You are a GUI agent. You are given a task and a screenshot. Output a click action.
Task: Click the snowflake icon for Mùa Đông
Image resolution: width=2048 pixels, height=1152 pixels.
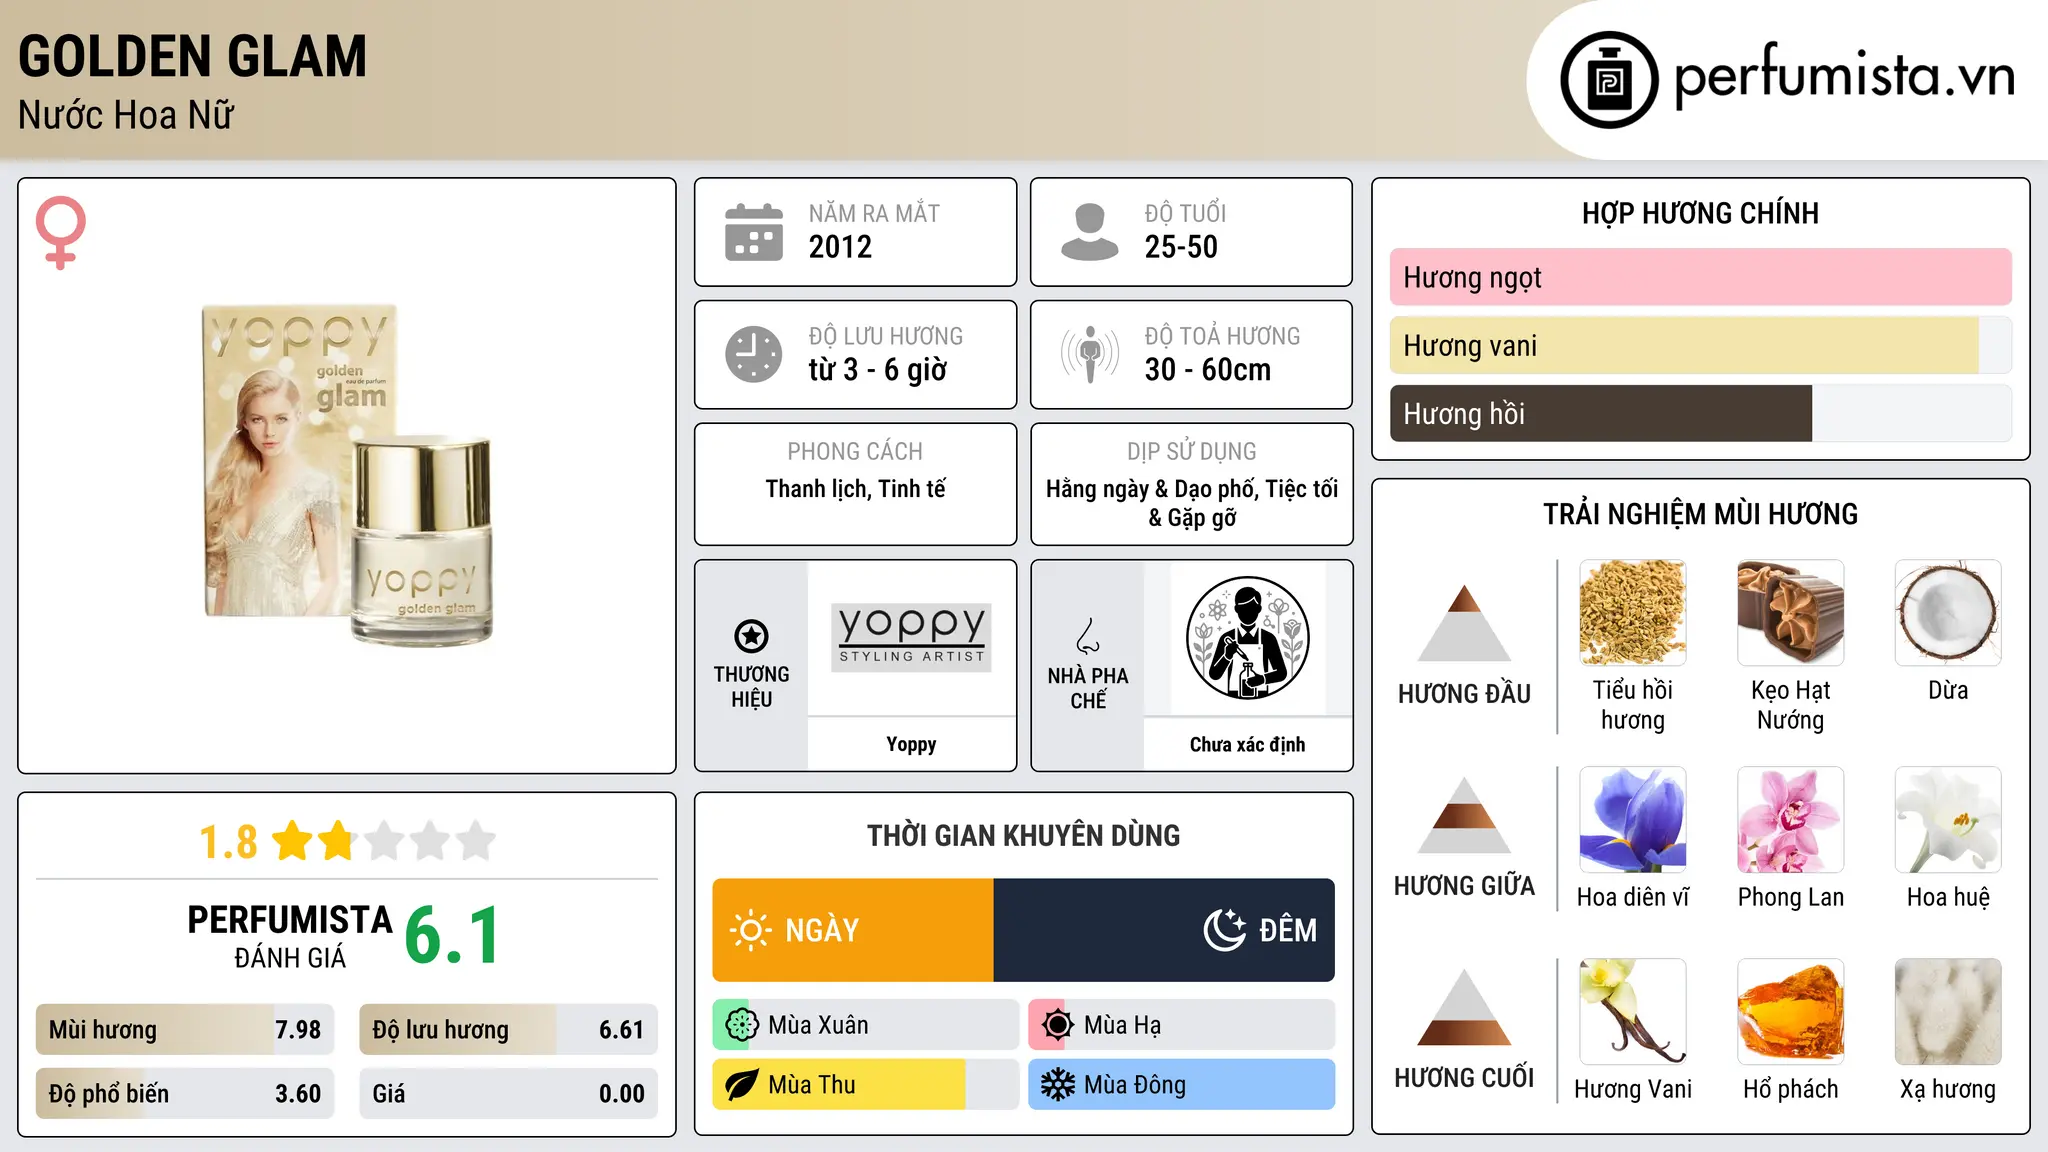(x=1057, y=1085)
